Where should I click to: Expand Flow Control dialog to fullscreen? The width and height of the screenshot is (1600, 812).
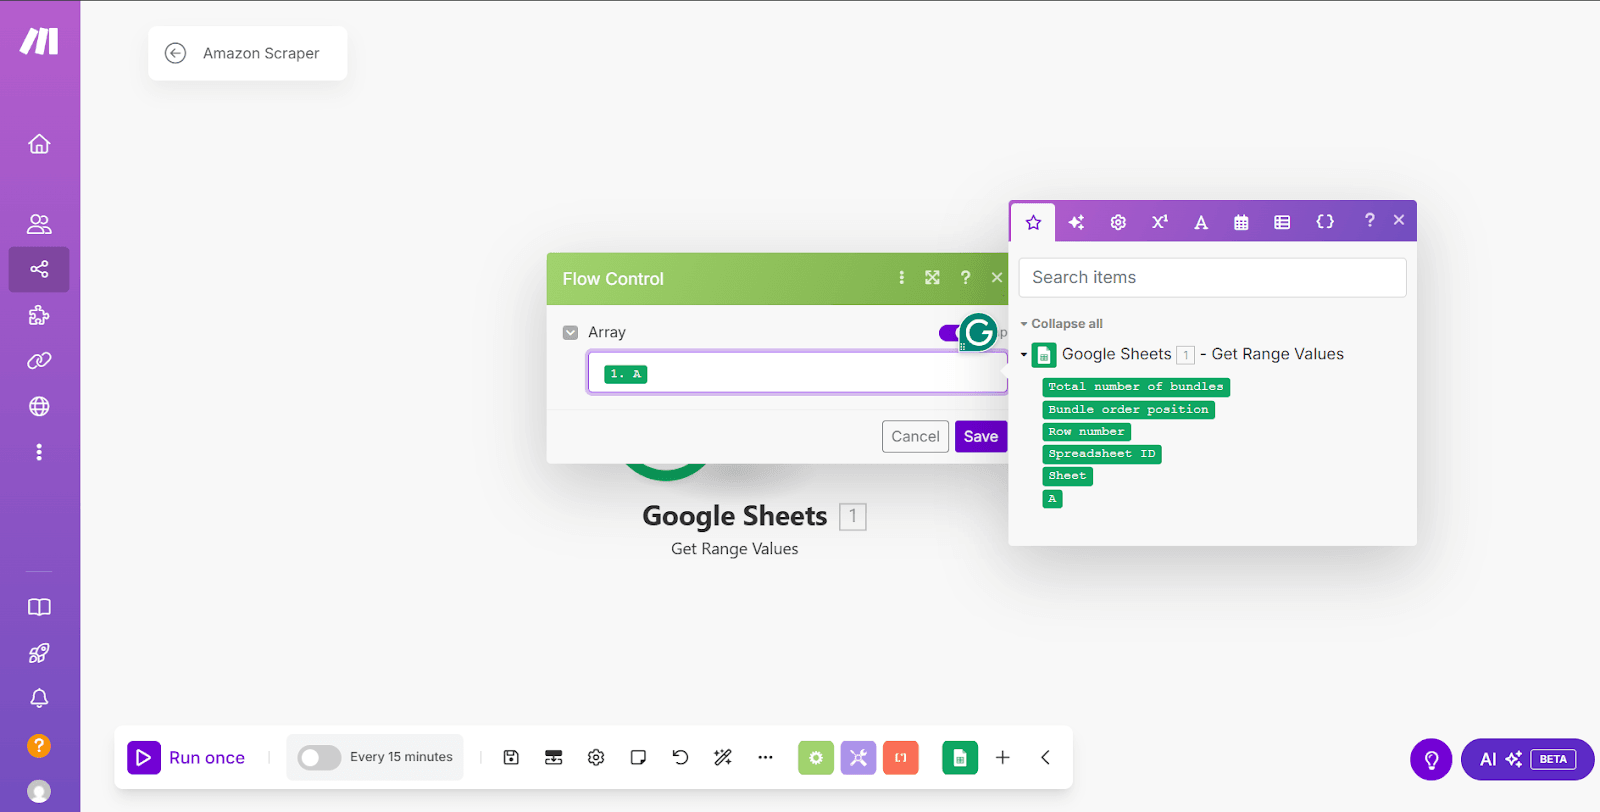pyautogui.click(x=932, y=278)
